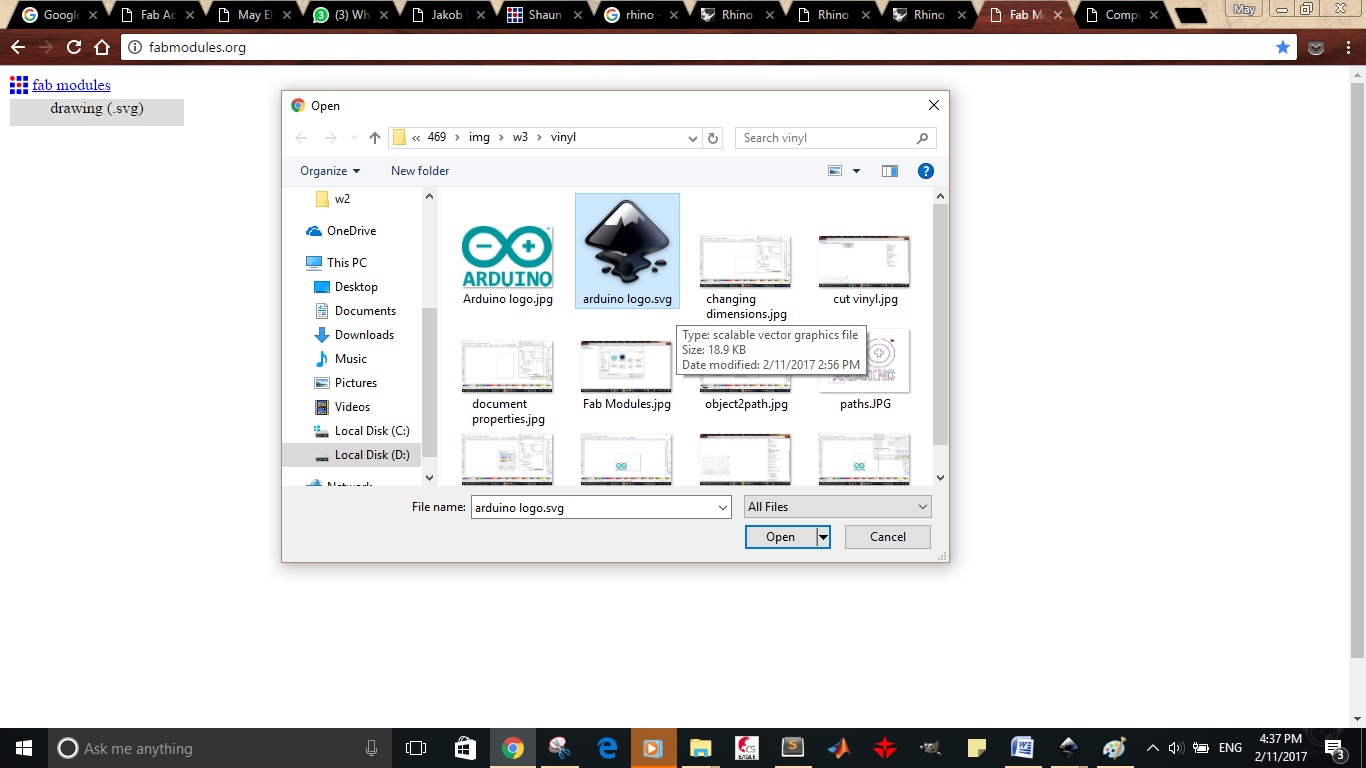Switch to the WhatsApp tab

click(x=354, y=15)
